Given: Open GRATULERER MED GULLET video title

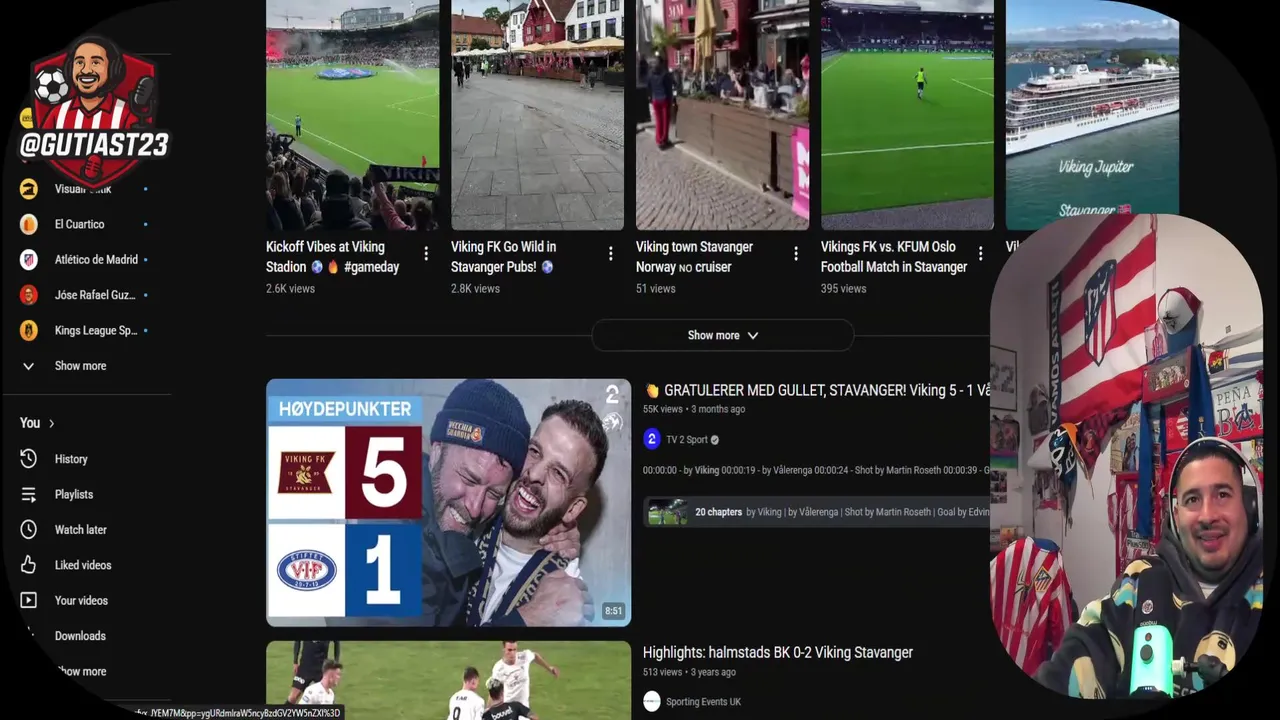Looking at the screenshot, I should [x=817, y=390].
